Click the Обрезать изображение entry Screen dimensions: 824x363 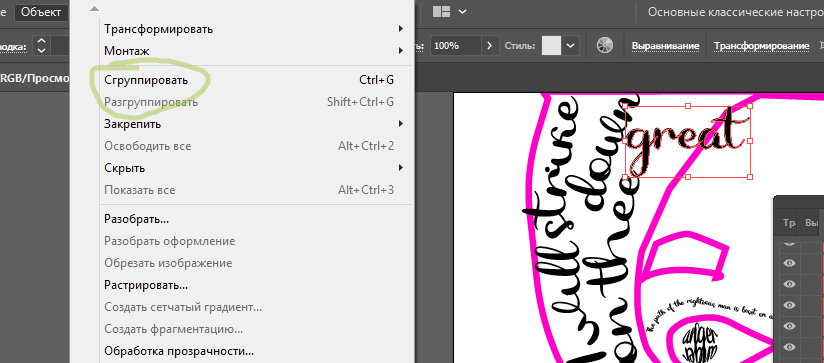tap(254, 263)
